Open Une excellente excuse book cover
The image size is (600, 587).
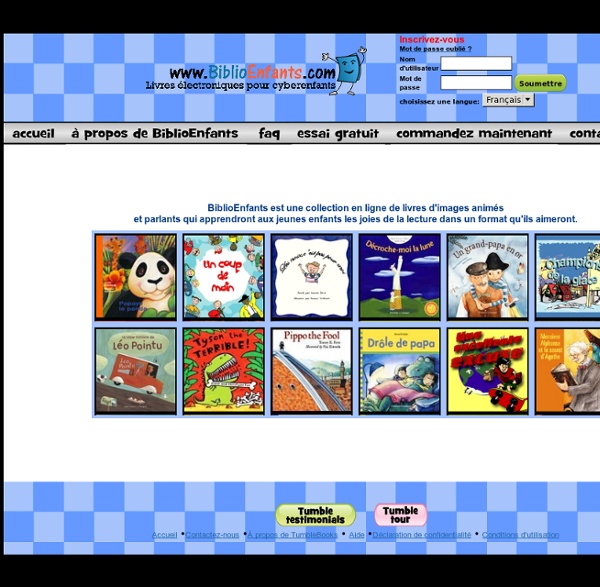coord(488,371)
